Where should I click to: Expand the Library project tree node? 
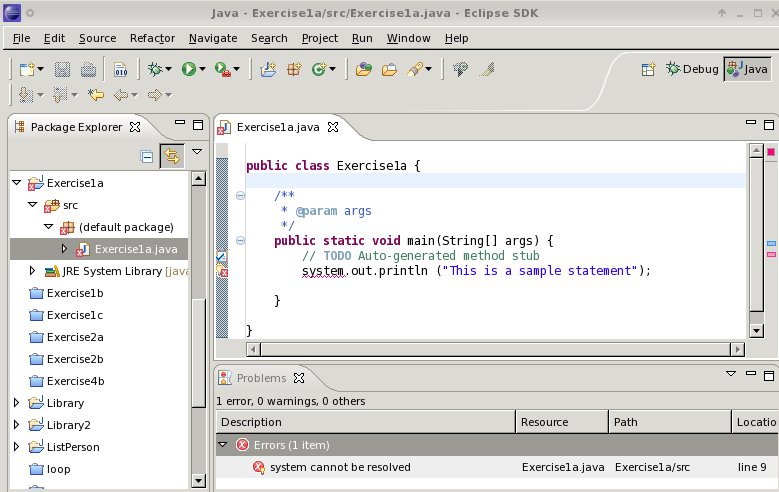(16, 403)
